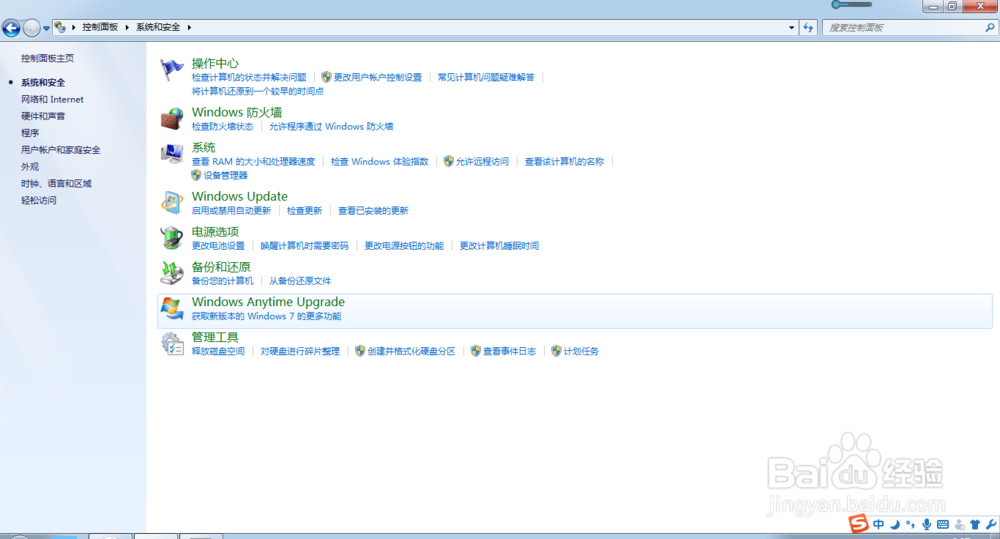Expand the arrow before 控制面板 breadcrumb
Screen dimensions: 1000x539
[73, 27]
